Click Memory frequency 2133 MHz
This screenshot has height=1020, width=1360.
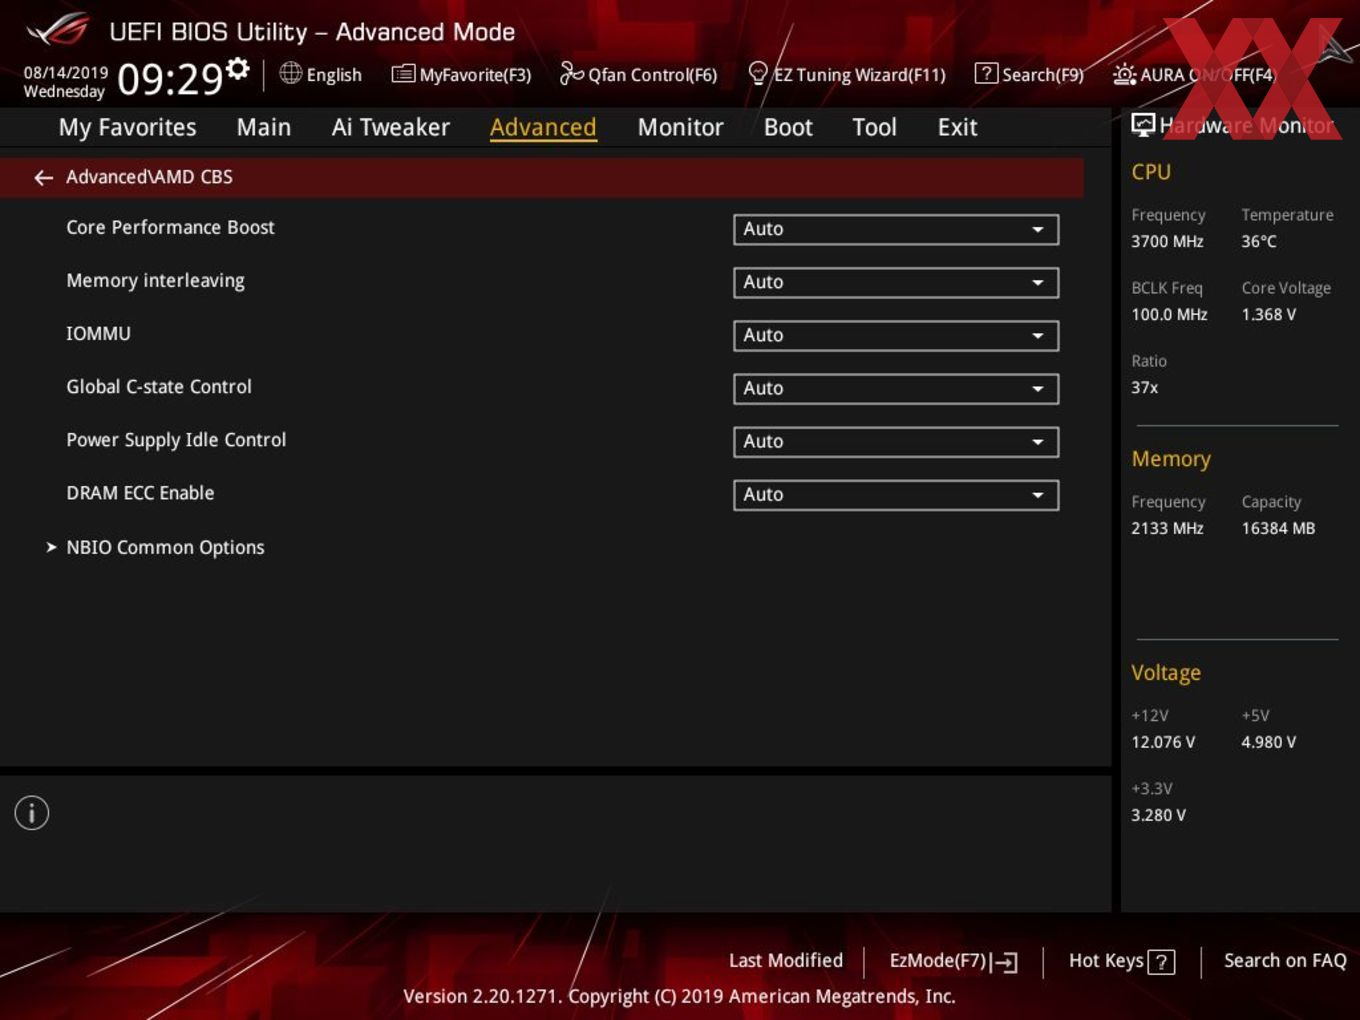pyautogui.click(x=1167, y=529)
